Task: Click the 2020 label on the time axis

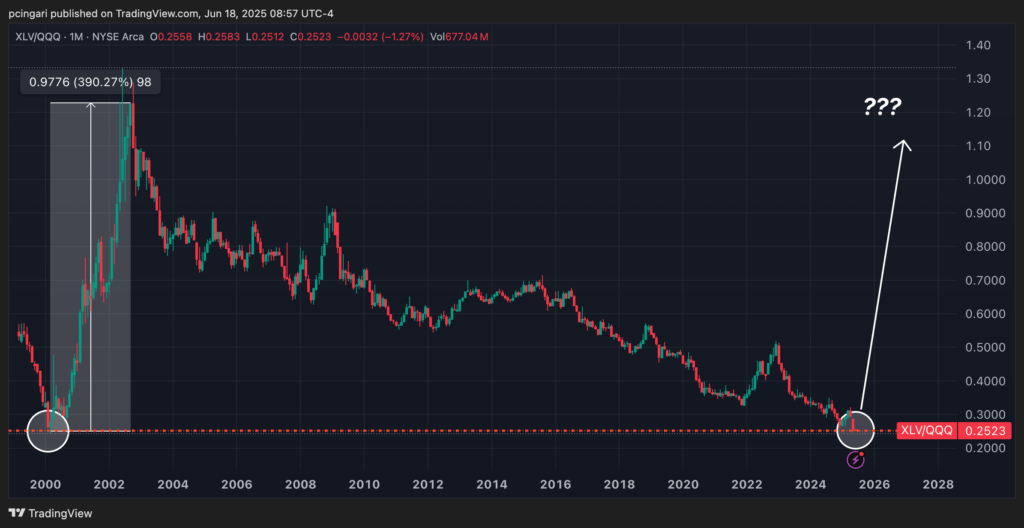Action: (x=683, y=486)
